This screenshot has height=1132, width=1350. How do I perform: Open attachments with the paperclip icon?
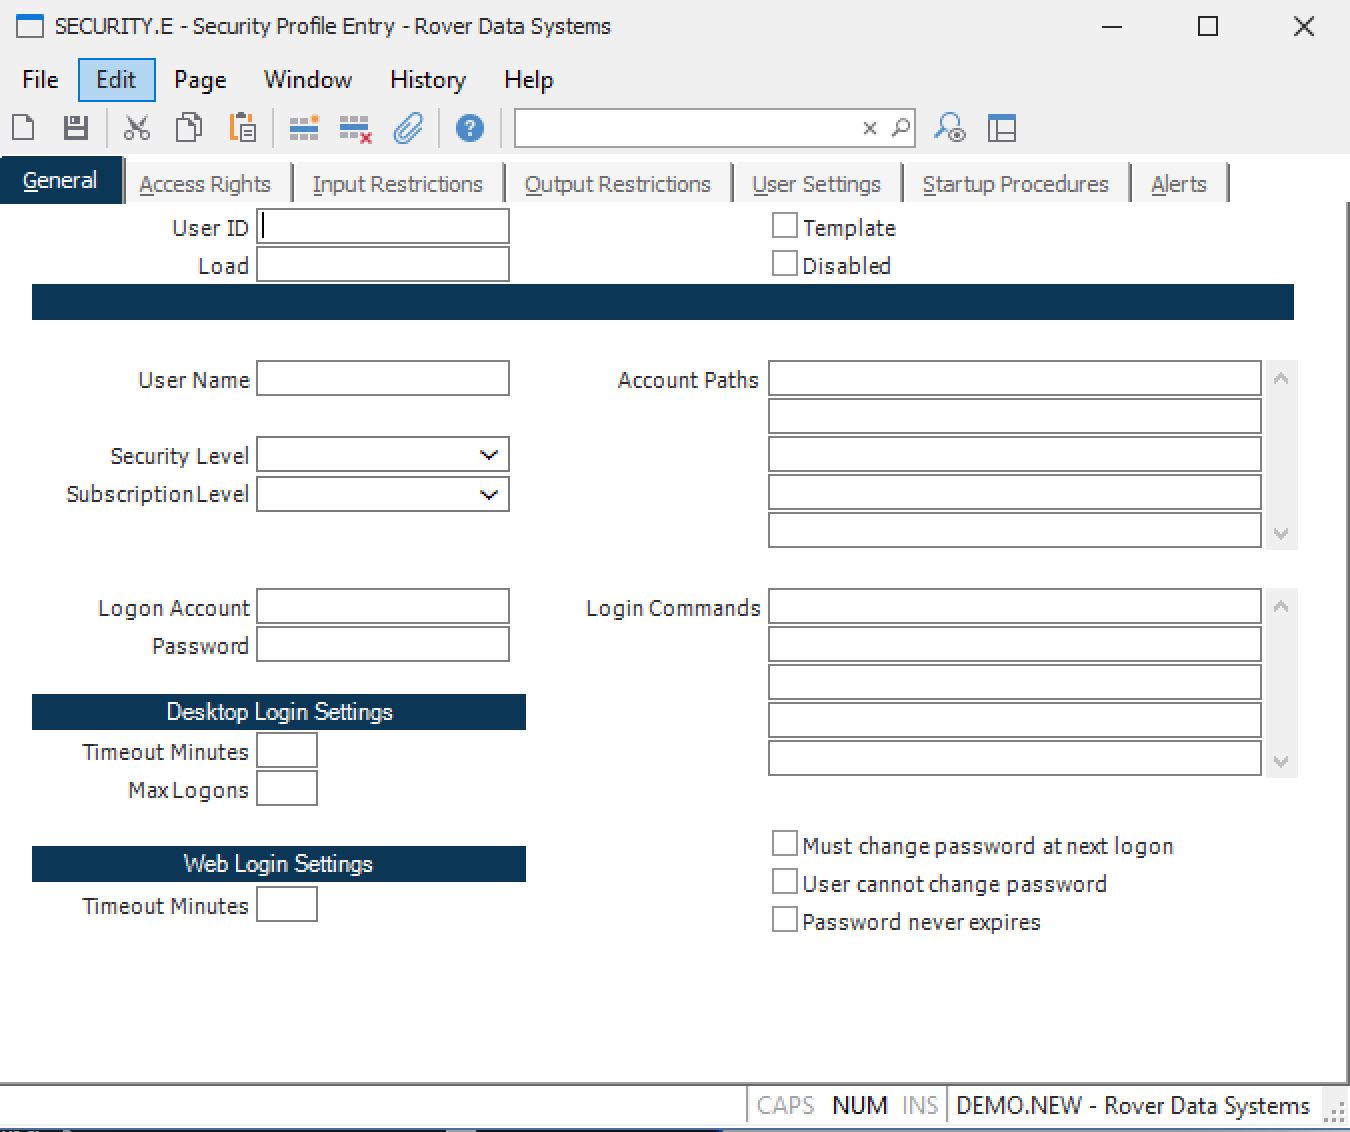[408, 128]
